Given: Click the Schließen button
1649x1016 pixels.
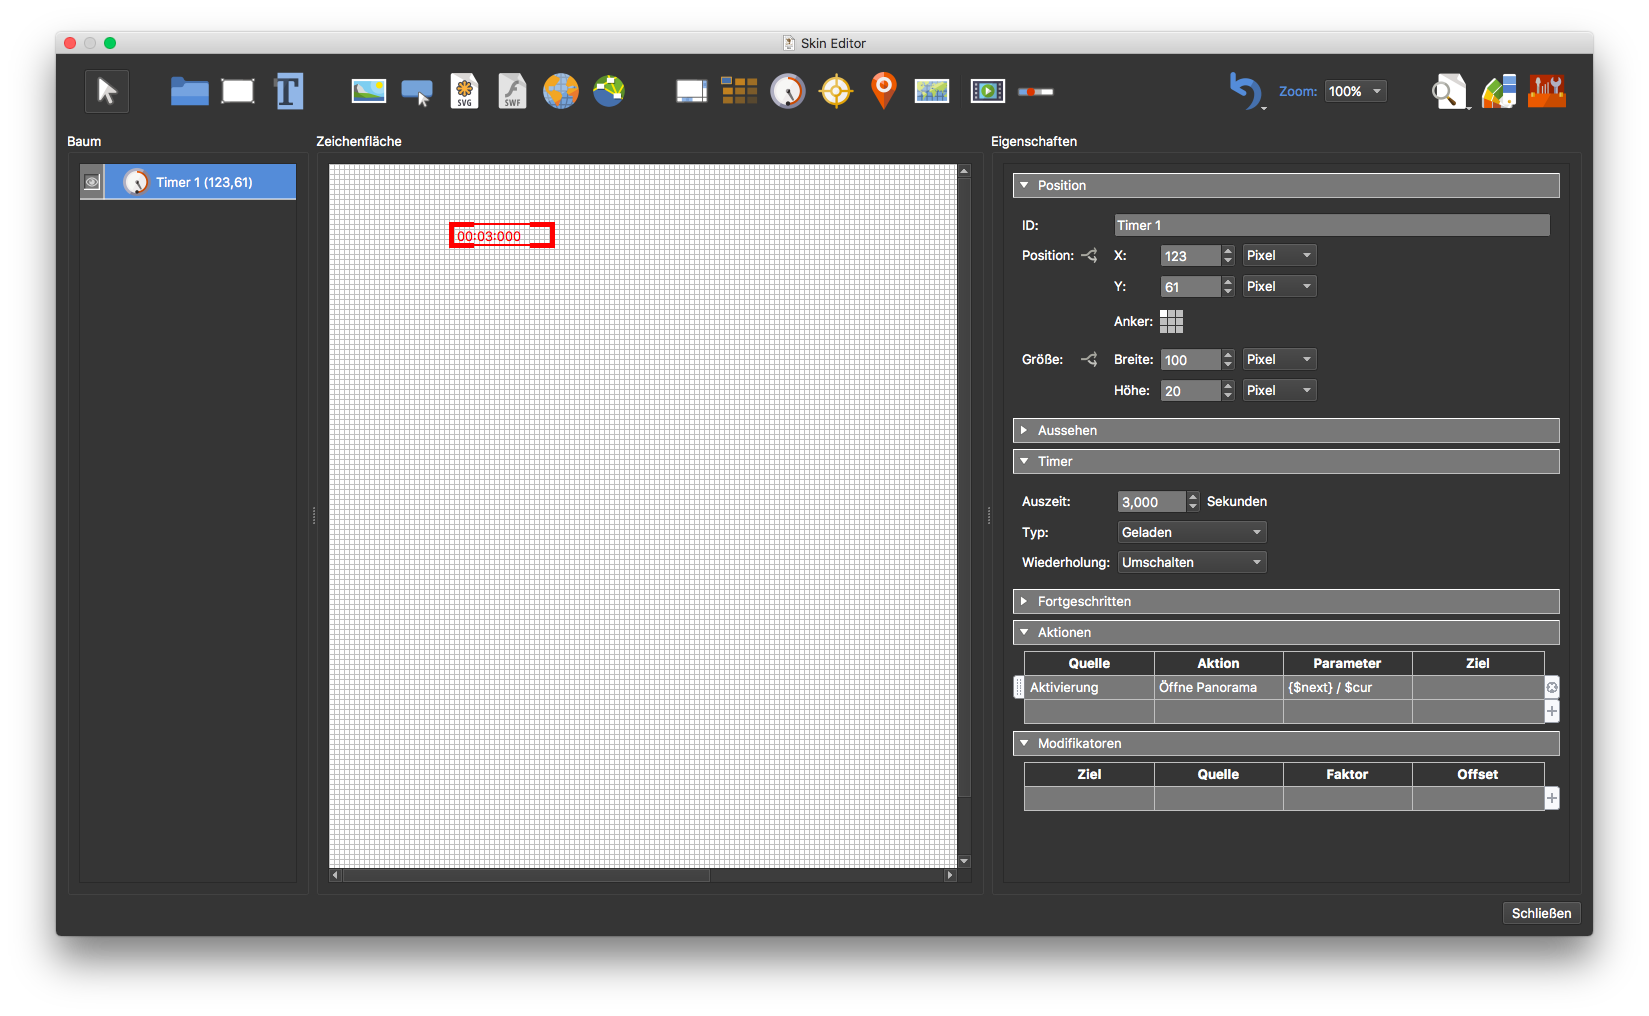Looking at the screenshot, I should pos(1541,913).
